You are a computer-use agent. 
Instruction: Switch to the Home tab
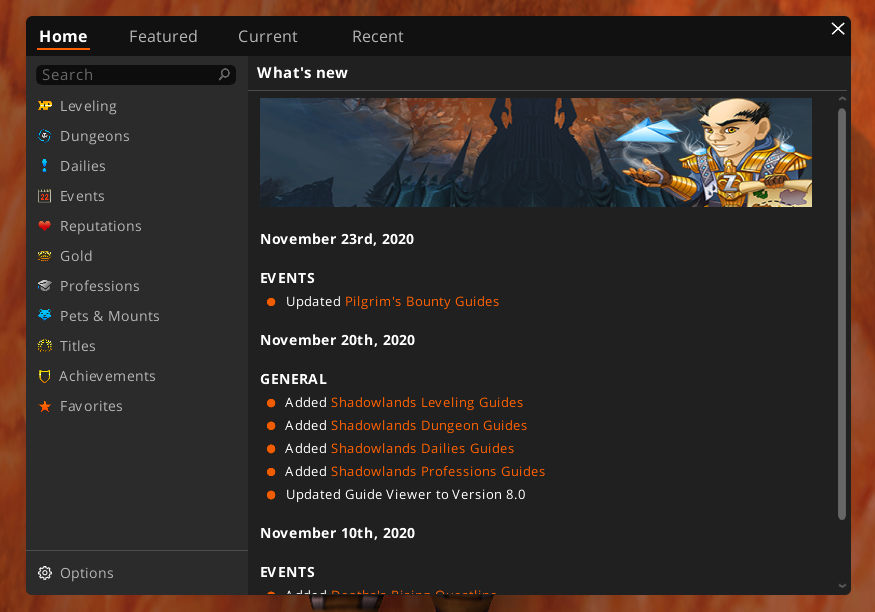(x=63, y=36)
